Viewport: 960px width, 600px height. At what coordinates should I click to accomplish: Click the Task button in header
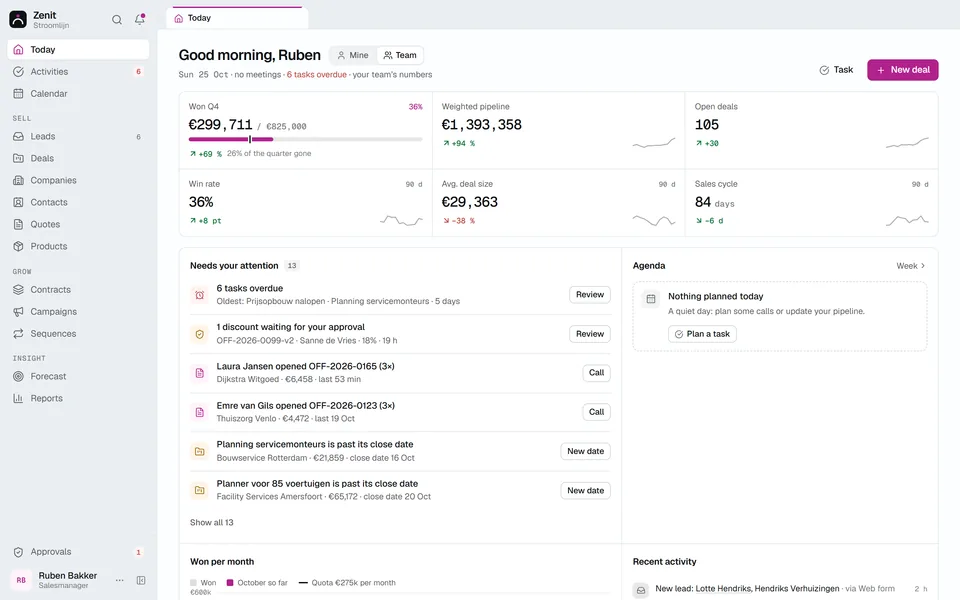[x=836, y=70]
